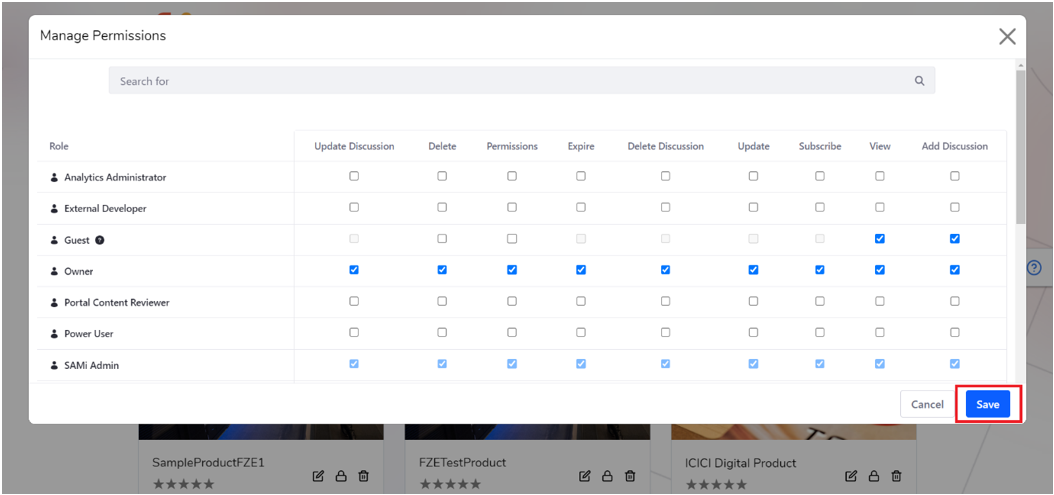Uncheck Owner's Subscribe checkbox

[820, 270]
